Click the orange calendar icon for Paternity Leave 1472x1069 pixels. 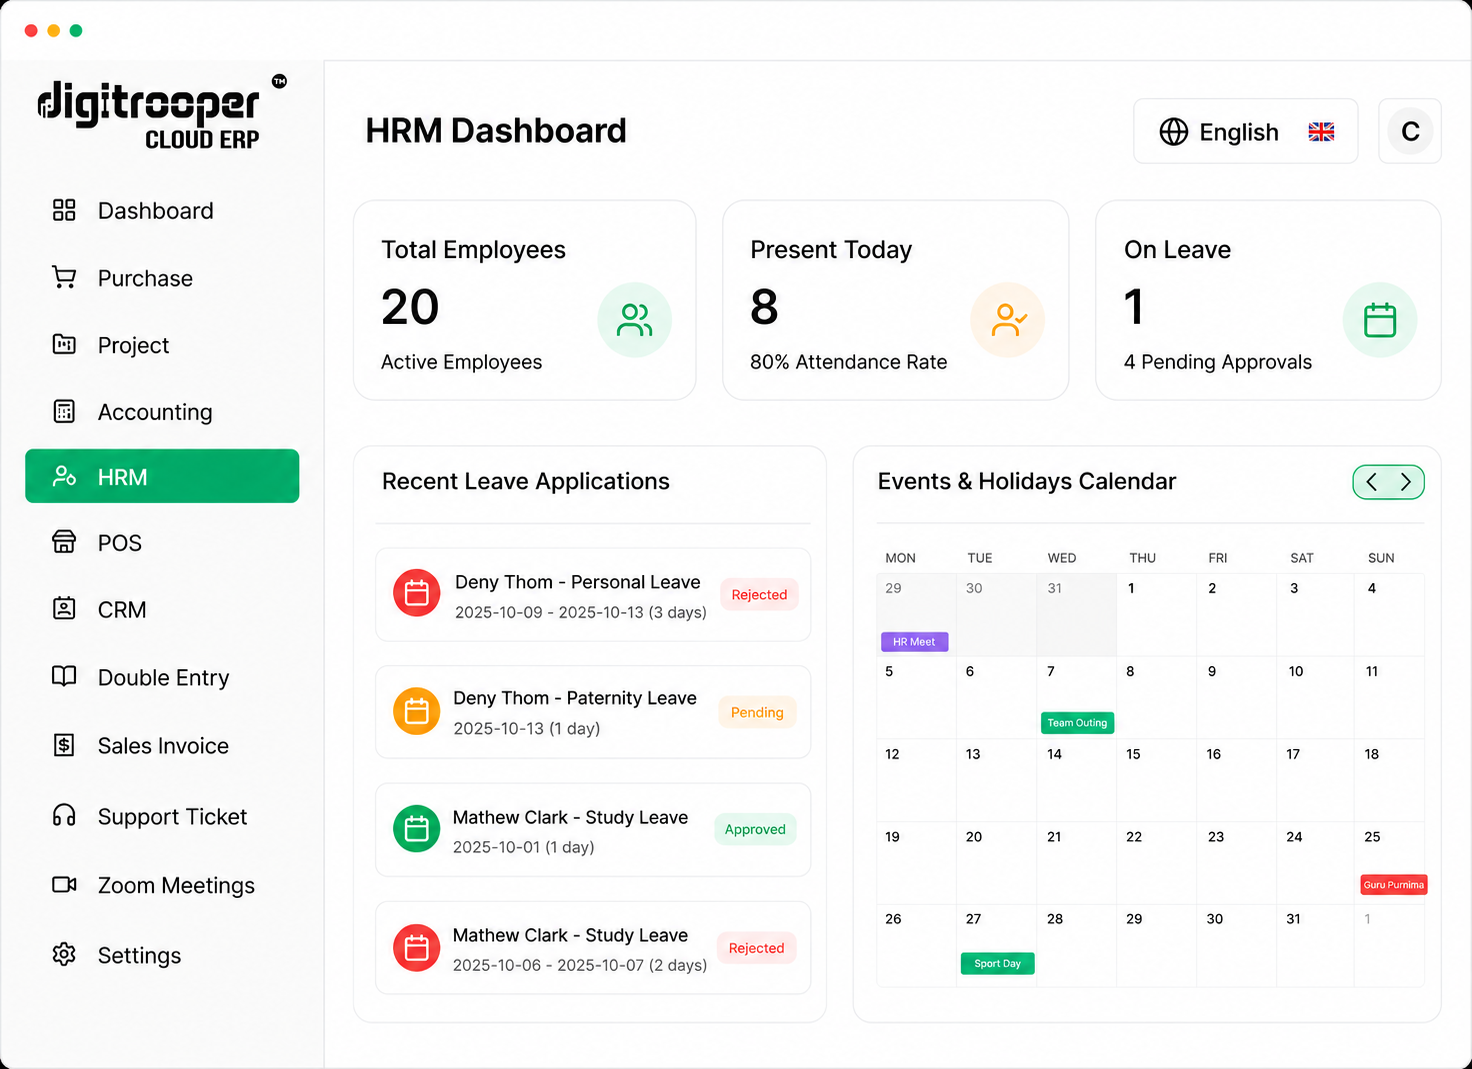click(x=417, y=711)
